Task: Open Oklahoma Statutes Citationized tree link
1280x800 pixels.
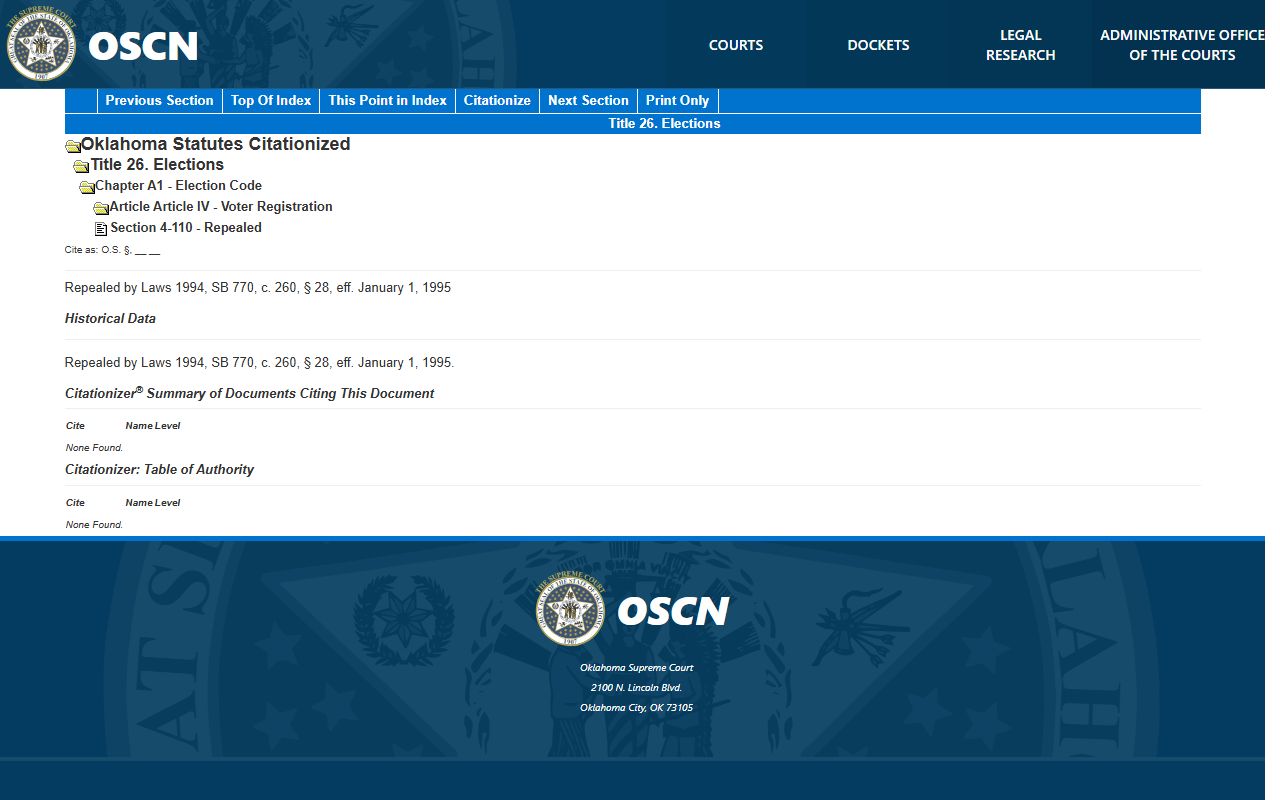Action: [216, 144]
